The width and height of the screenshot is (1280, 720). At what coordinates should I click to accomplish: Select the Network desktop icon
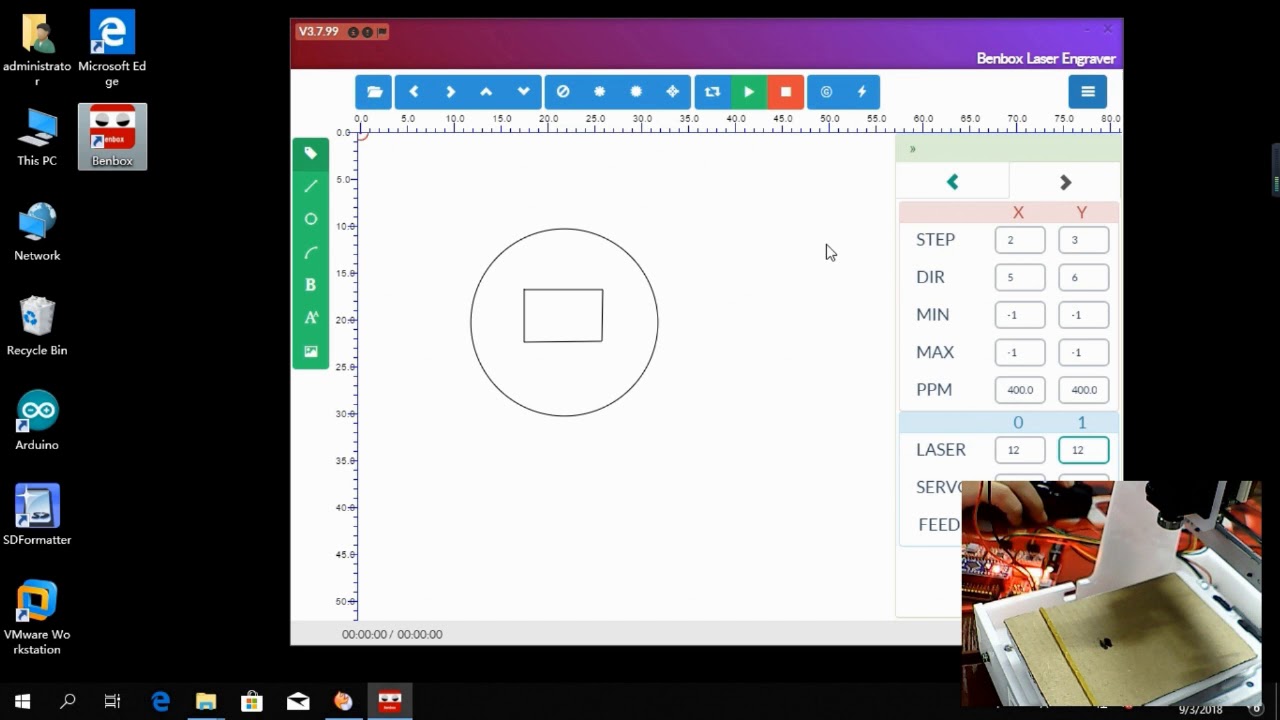pos(37,232)
